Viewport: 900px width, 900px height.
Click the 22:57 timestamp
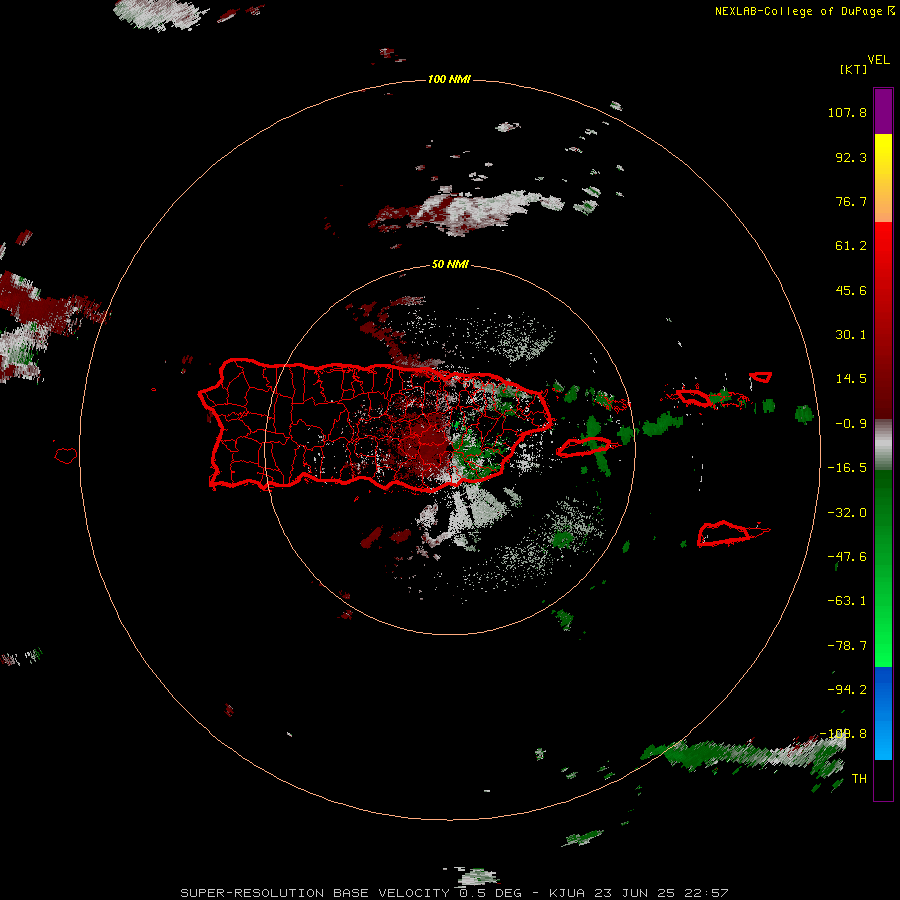click(707, 893)
